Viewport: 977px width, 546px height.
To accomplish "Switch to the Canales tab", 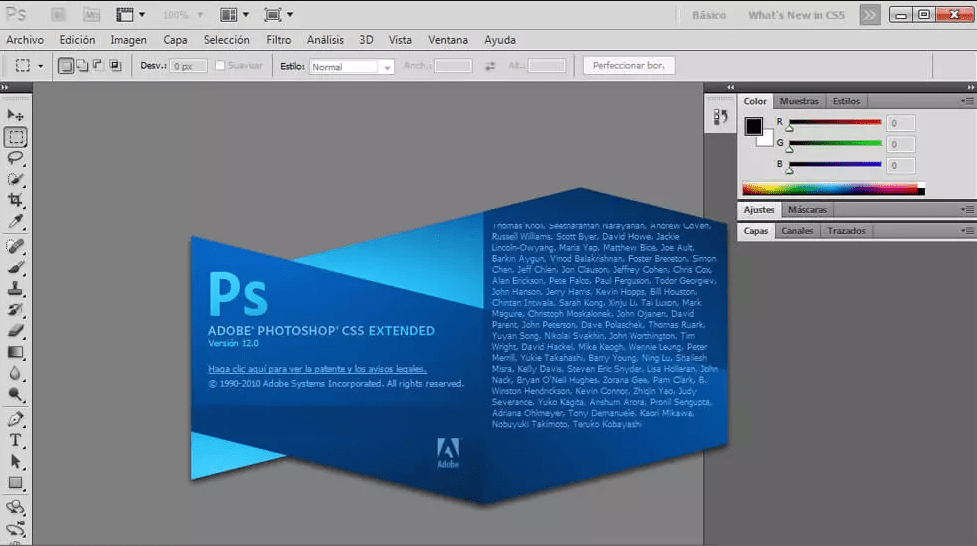I will 797,231.
